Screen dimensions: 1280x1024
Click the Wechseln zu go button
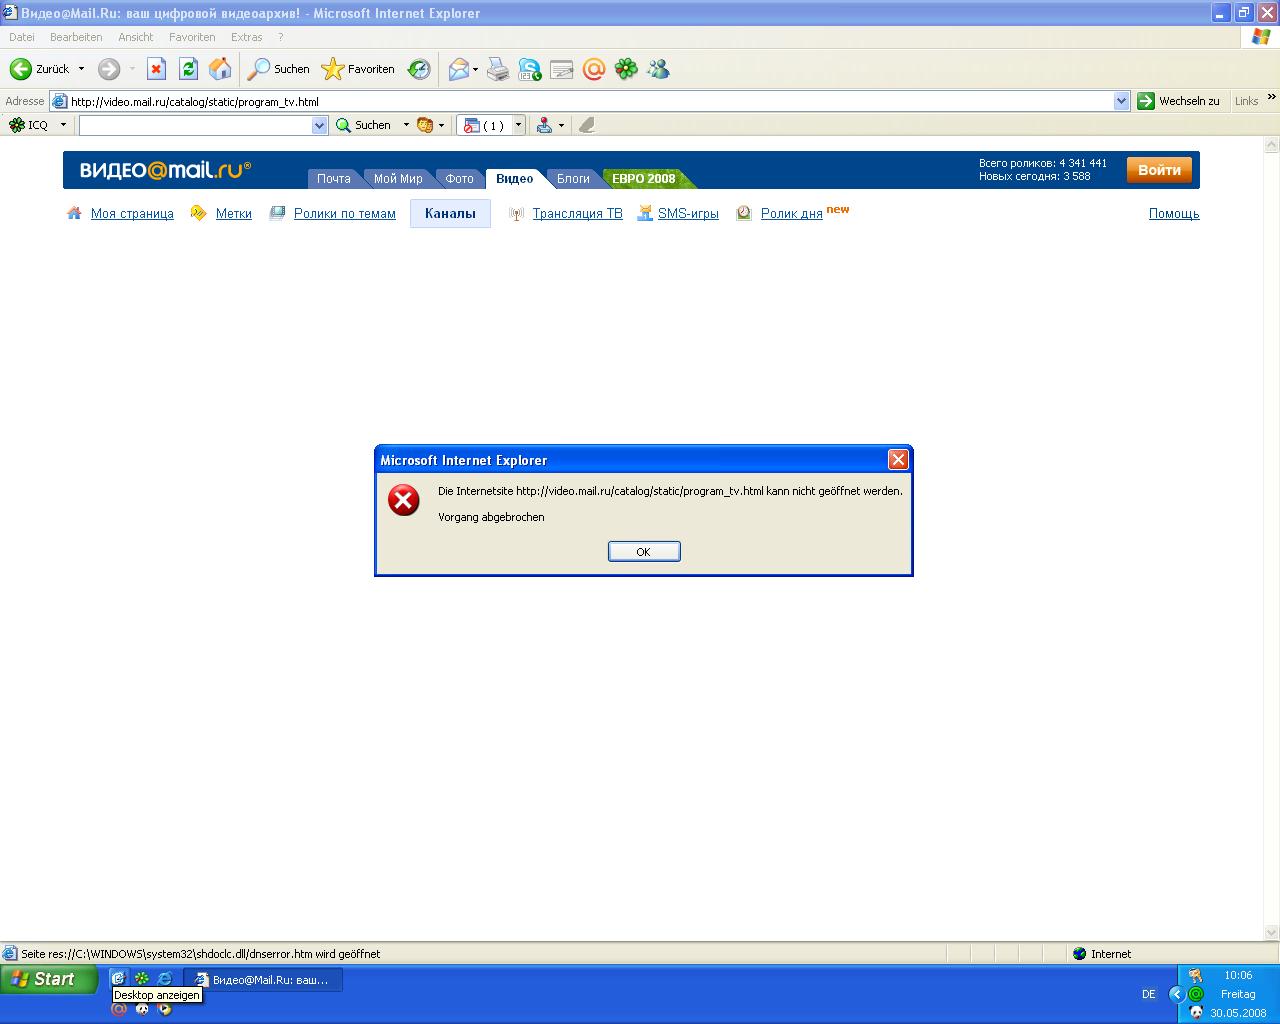coord(1179,101)
